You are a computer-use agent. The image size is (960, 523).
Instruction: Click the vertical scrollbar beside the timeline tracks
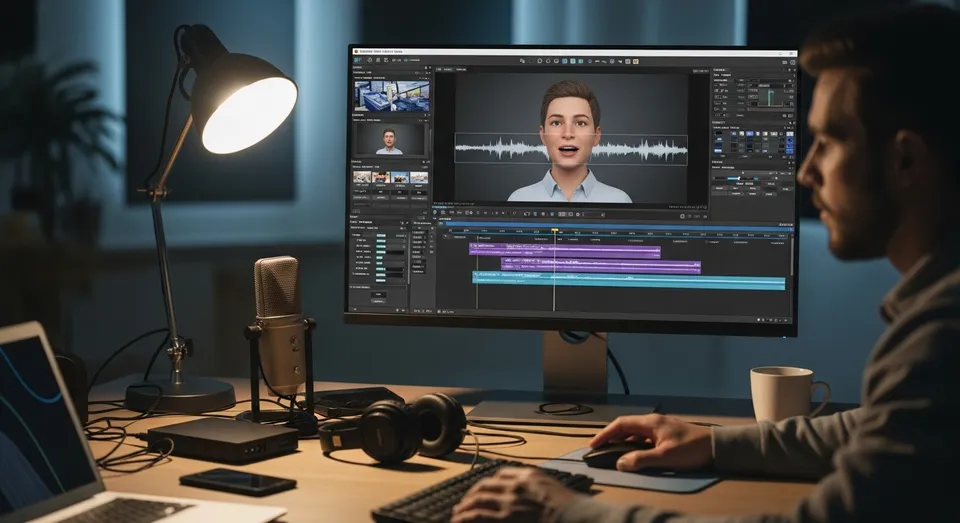tap(792, 257)
